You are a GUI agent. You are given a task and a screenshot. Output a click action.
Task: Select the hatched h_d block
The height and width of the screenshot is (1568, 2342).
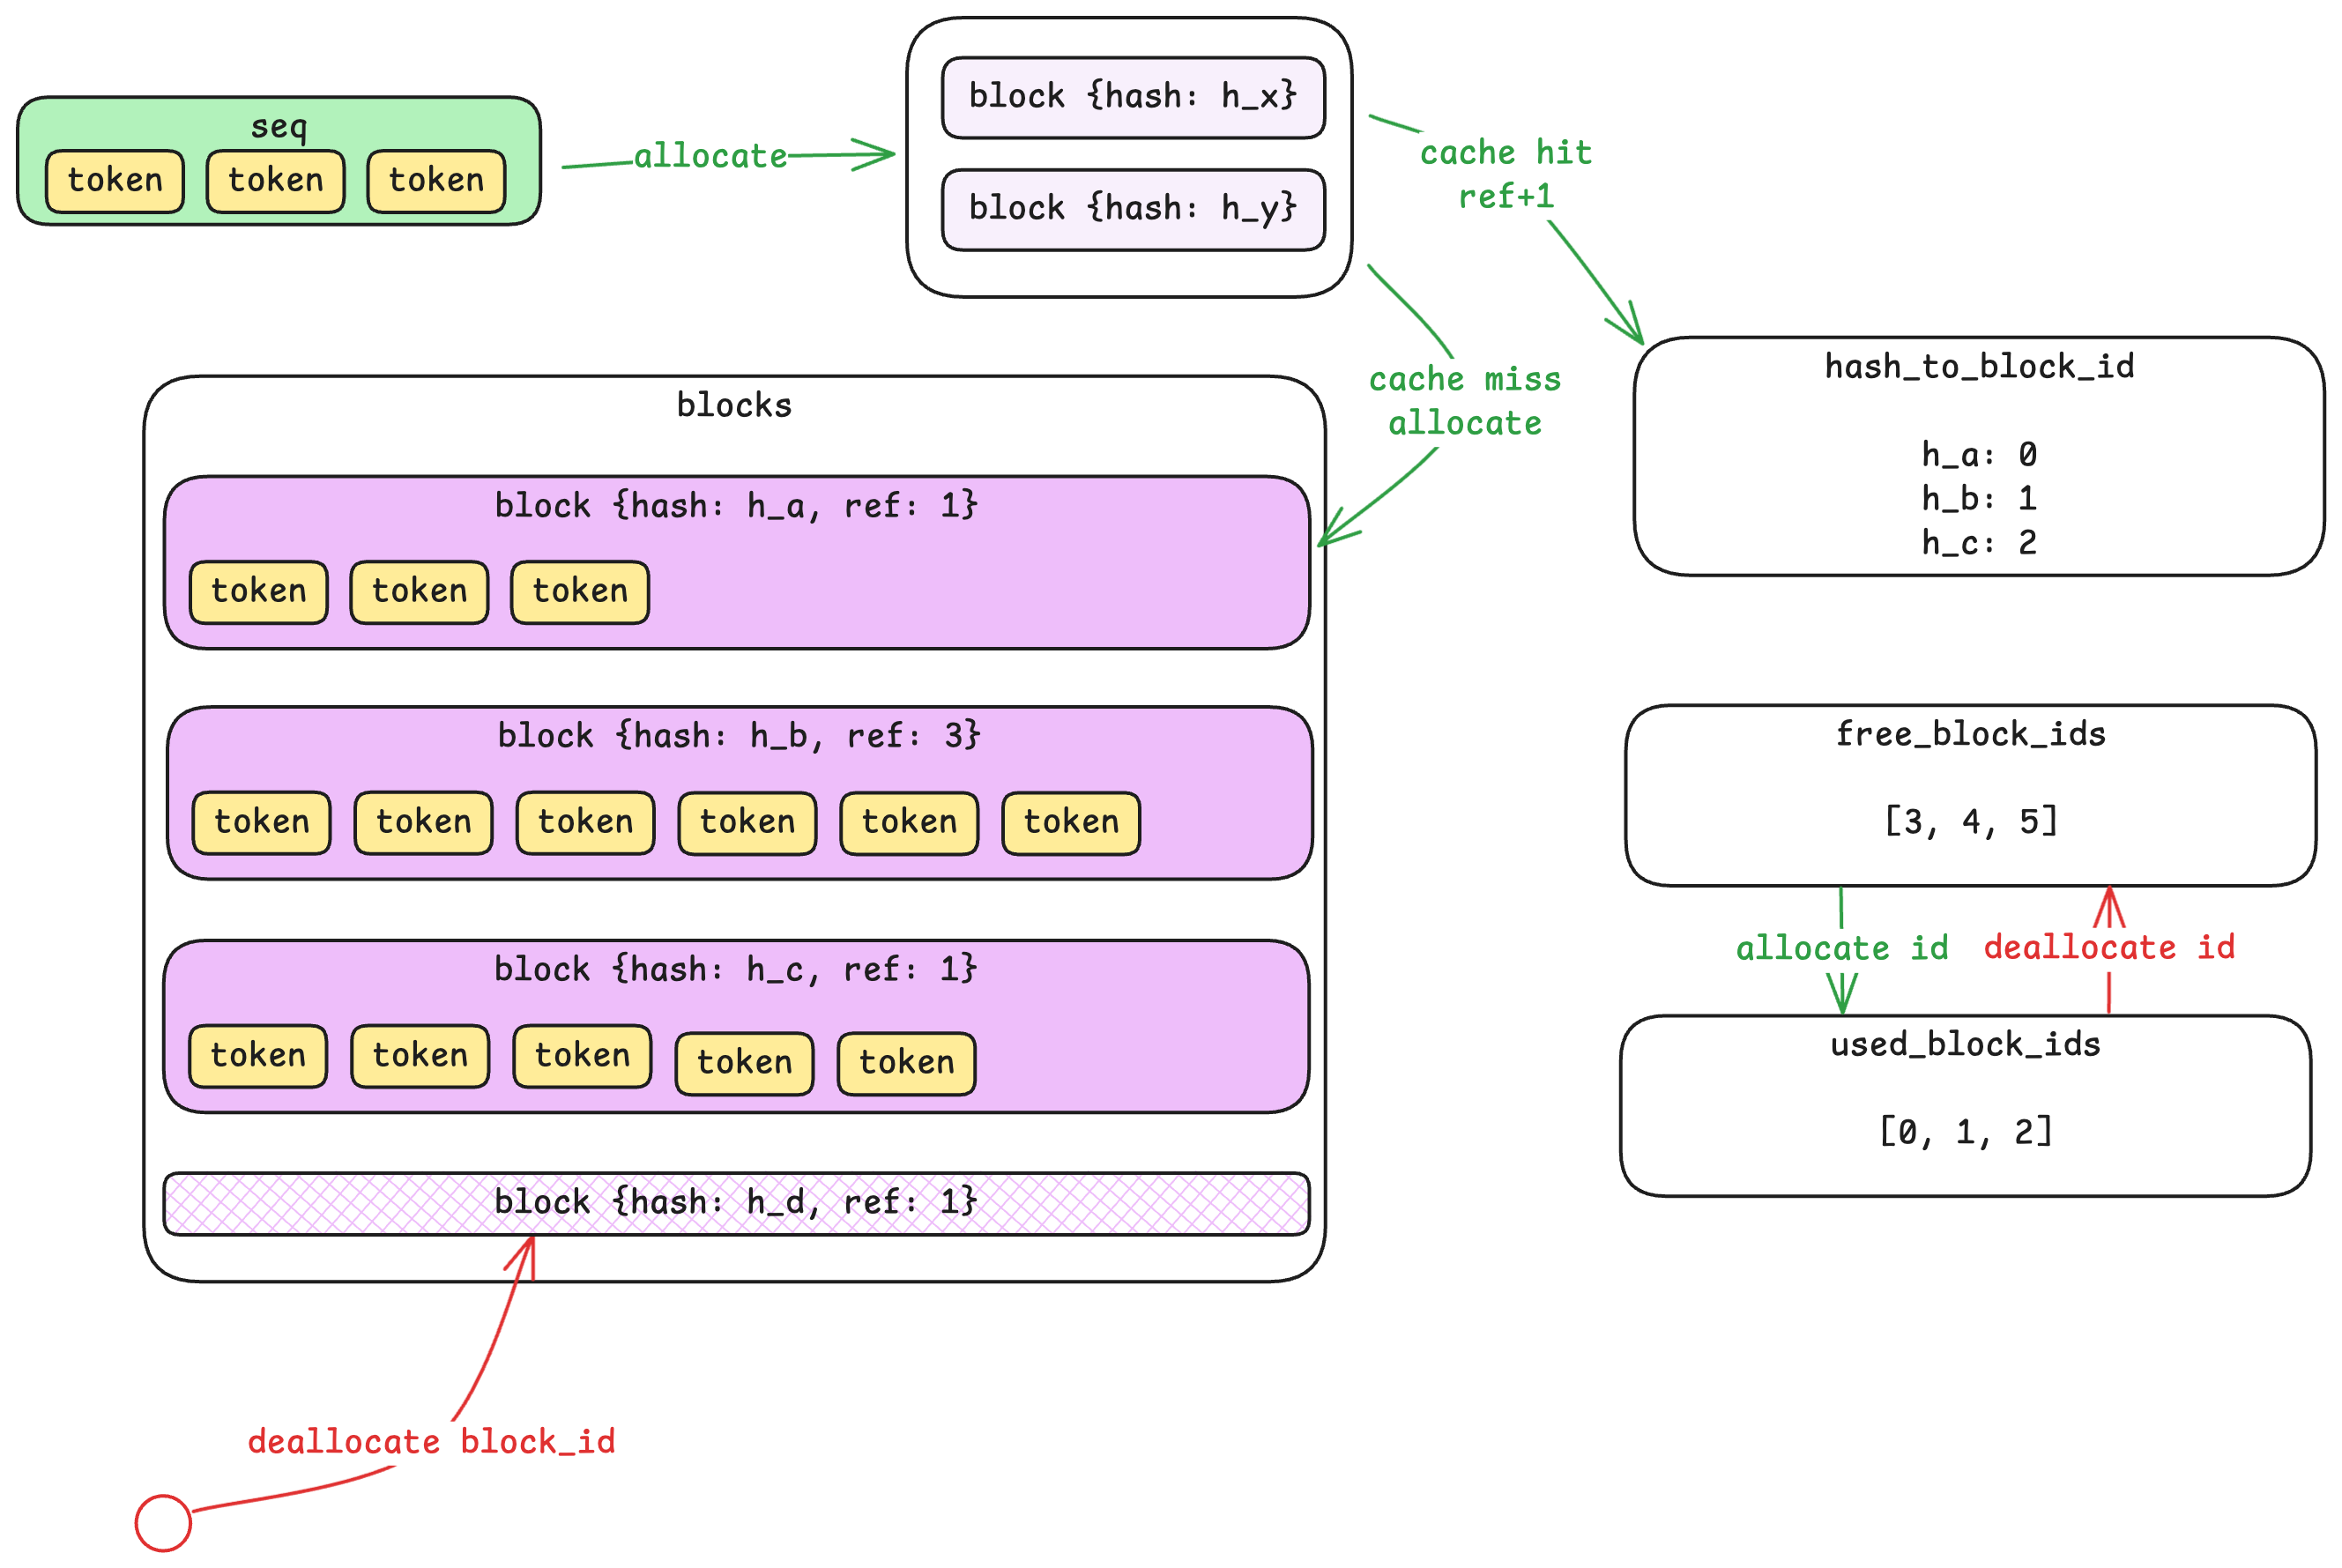coord(735,1202)
